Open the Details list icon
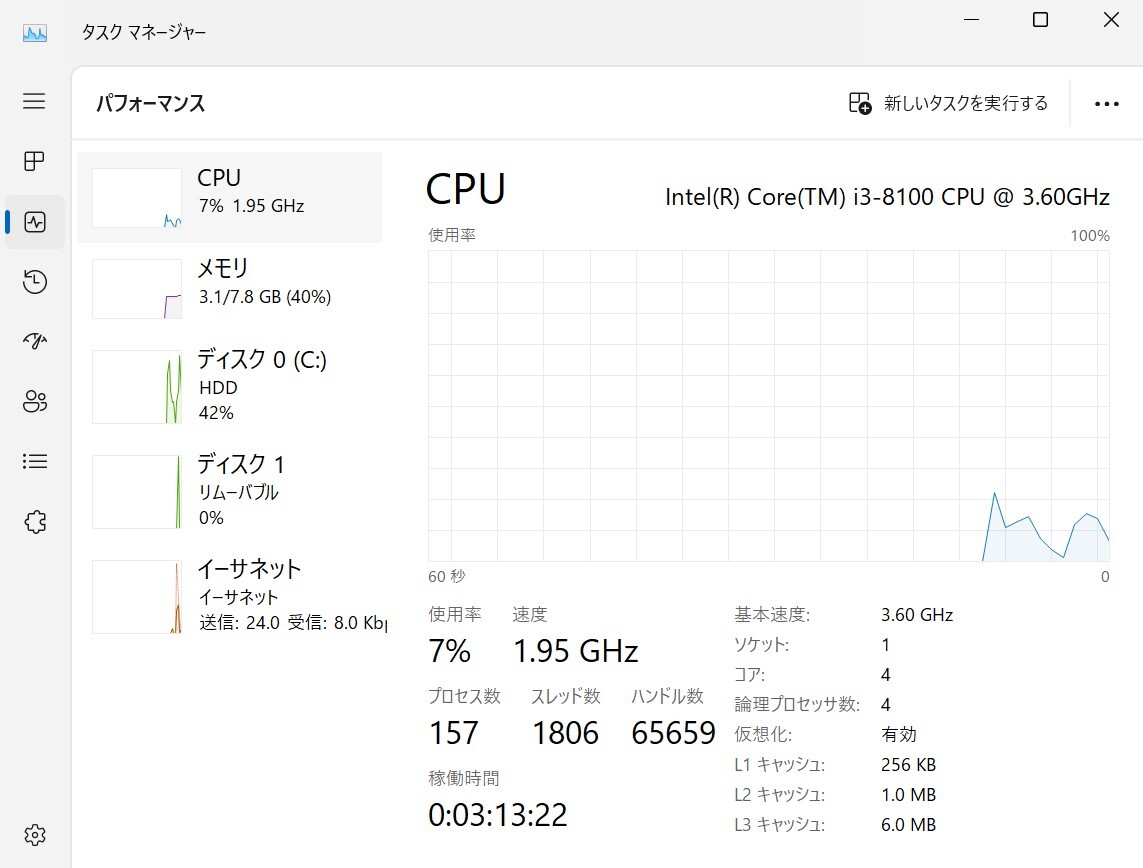1143x868 pixels. click(x=35, y=462)
